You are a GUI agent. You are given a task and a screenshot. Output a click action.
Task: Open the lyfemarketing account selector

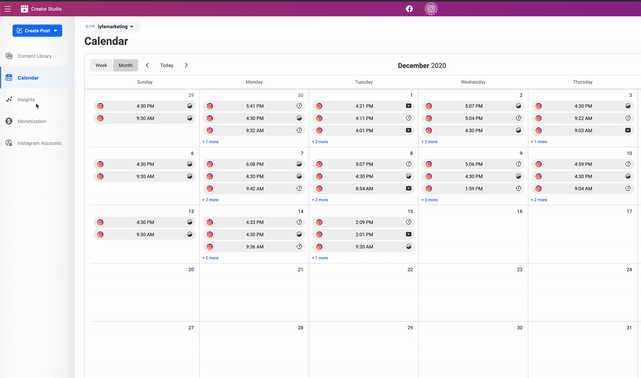tap(112, 27)
